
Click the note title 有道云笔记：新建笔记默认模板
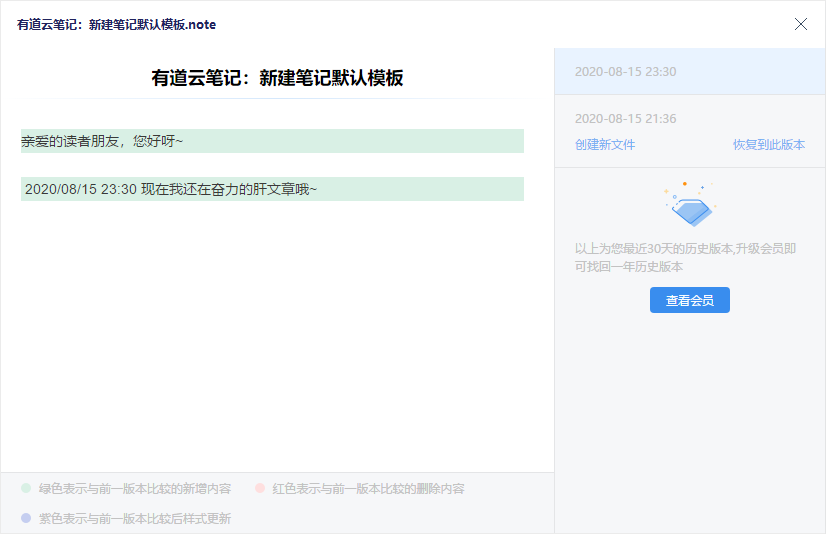tap(277, 78)
